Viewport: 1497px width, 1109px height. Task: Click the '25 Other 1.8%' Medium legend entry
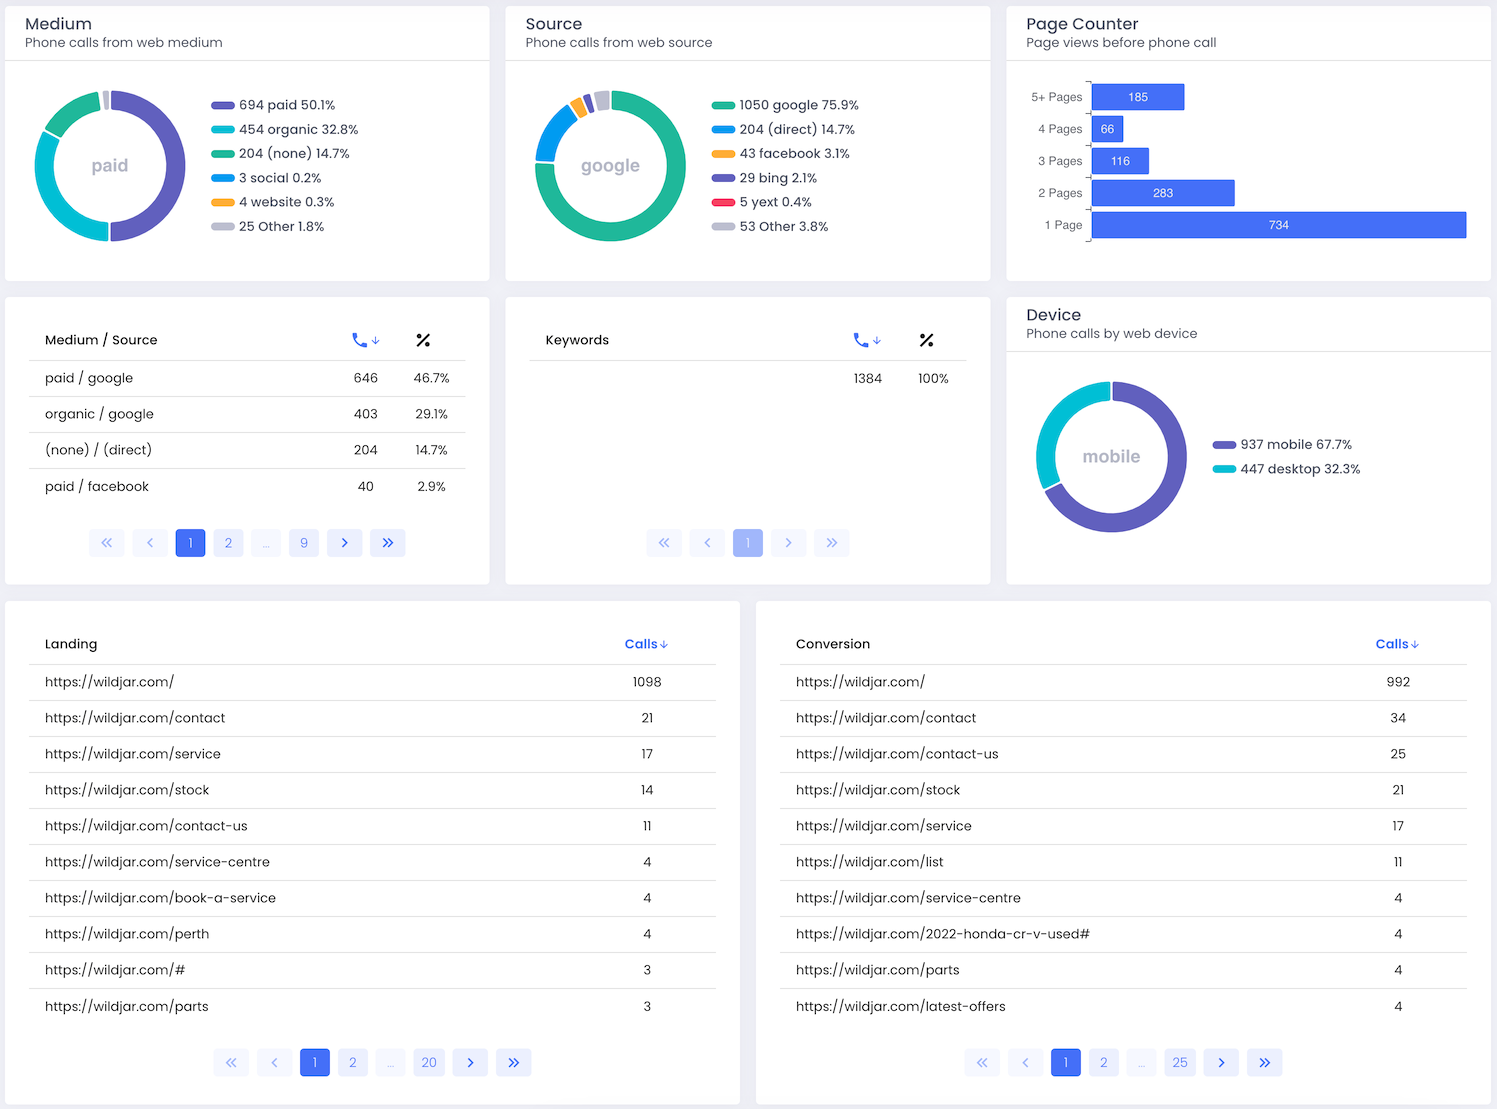pyautogui.click(x=268, y=226)
